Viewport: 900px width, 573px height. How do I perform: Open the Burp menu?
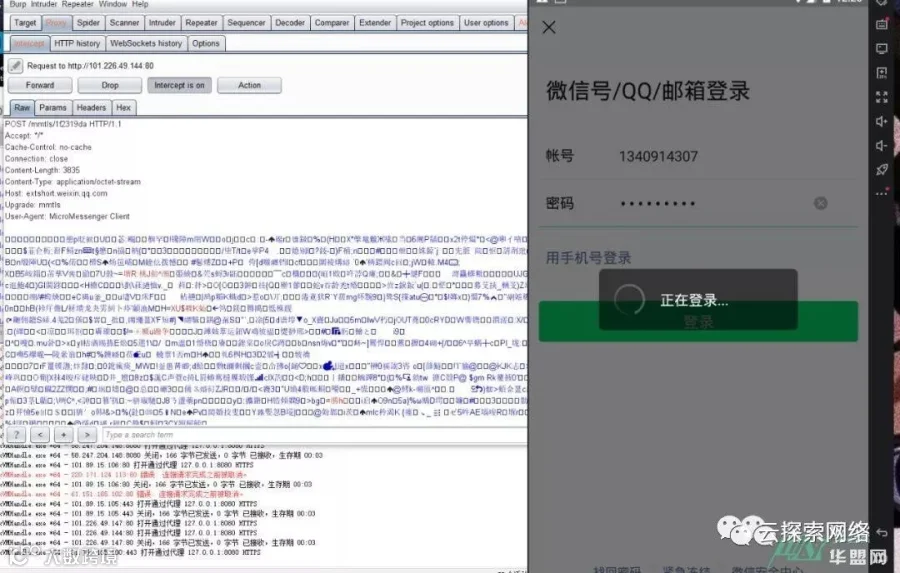point(17,4)
